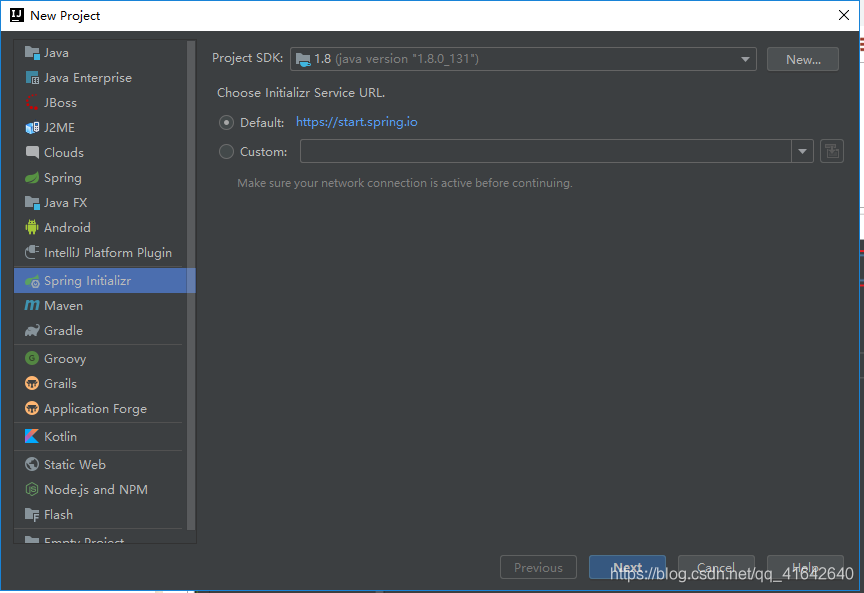Click the Gradle elephant icon

tap(32, 331)
